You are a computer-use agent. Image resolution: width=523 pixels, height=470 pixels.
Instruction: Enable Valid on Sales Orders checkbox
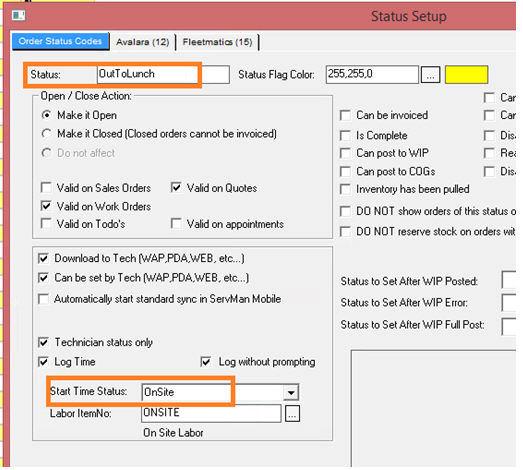[x=46, y=187]
